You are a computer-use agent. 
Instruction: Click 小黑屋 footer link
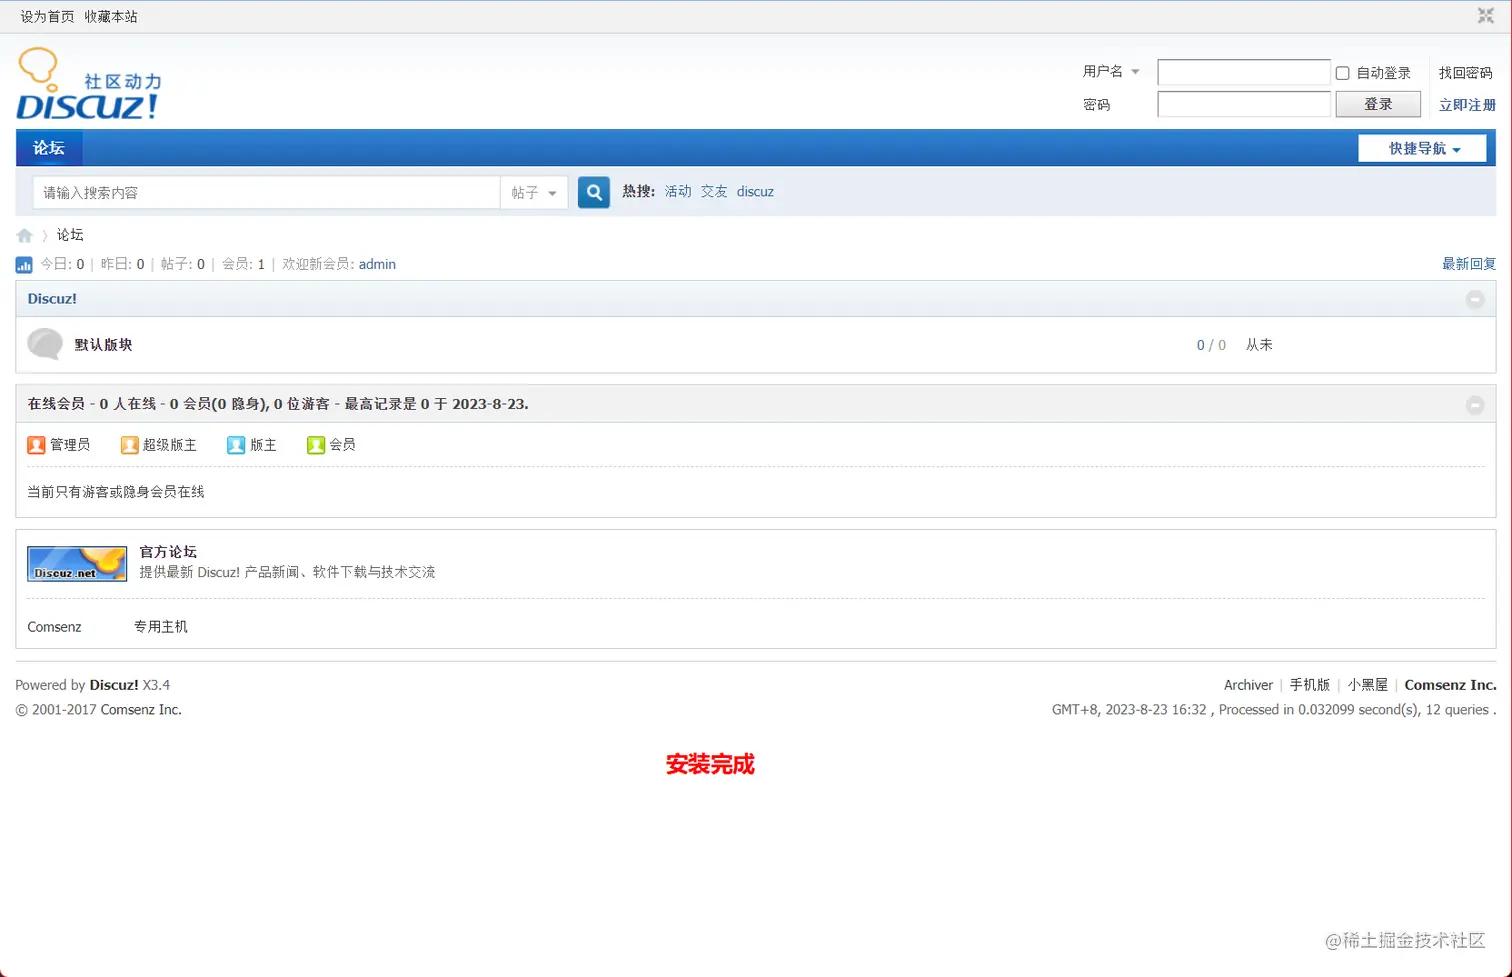(x=1367, y=685)
